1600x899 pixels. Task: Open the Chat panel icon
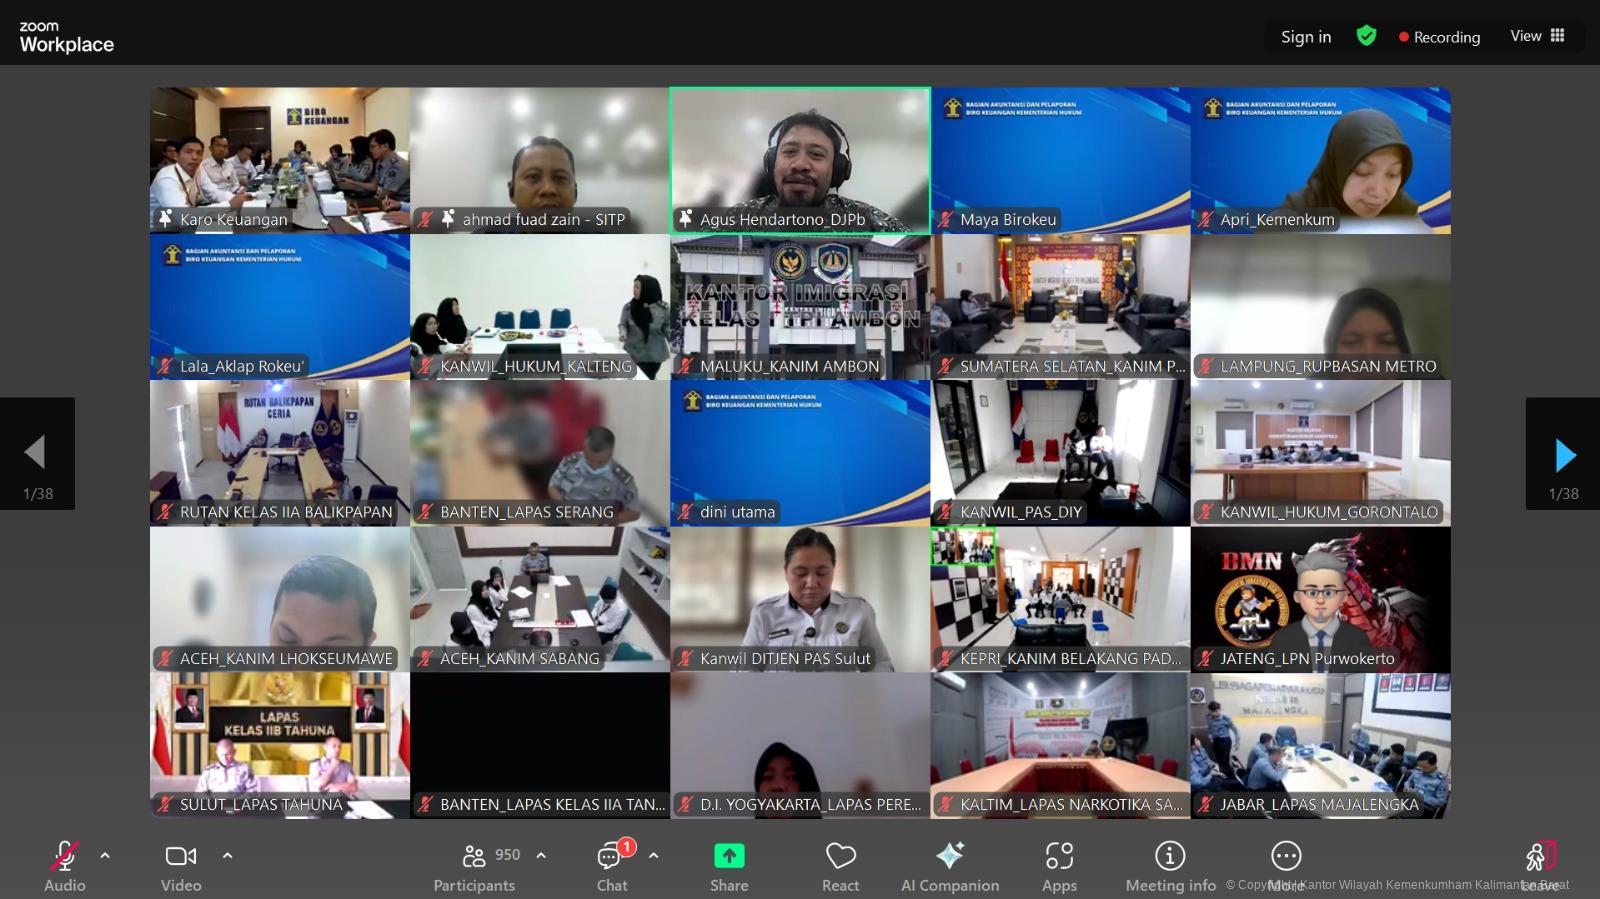click(611, 856)
